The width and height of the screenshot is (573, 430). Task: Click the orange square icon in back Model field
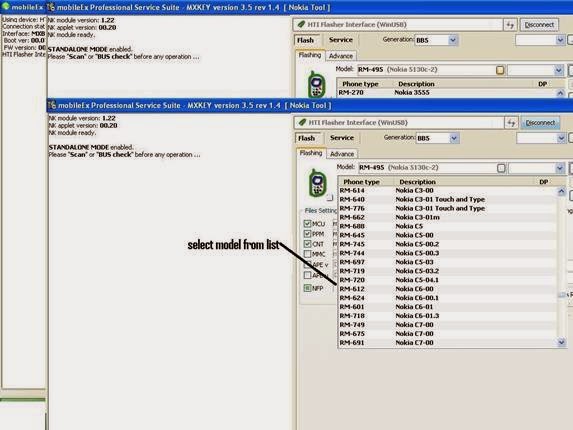[500, 70]
